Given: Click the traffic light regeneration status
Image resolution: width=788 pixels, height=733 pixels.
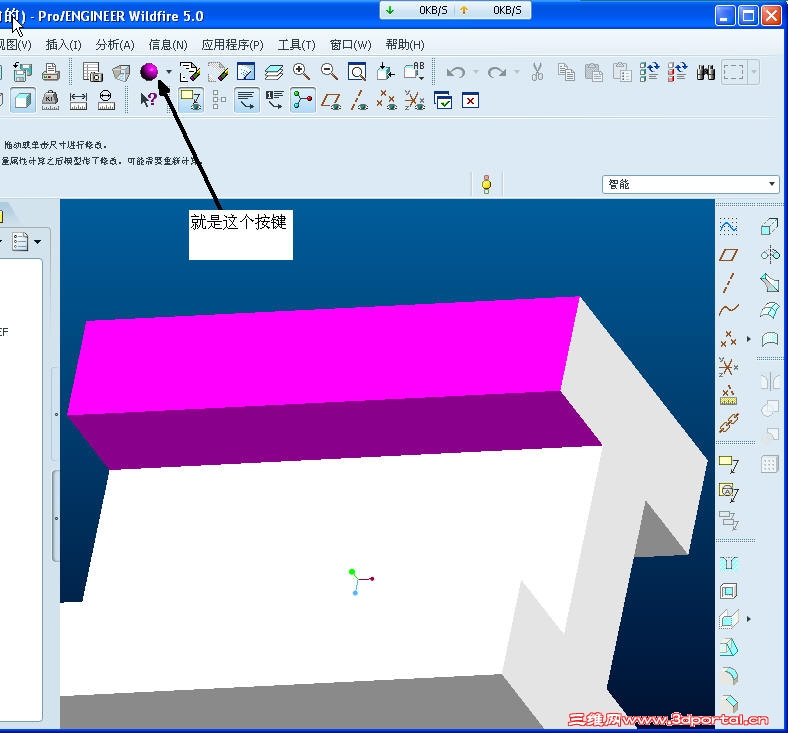Looking at the screenshot, I should 486,184.
